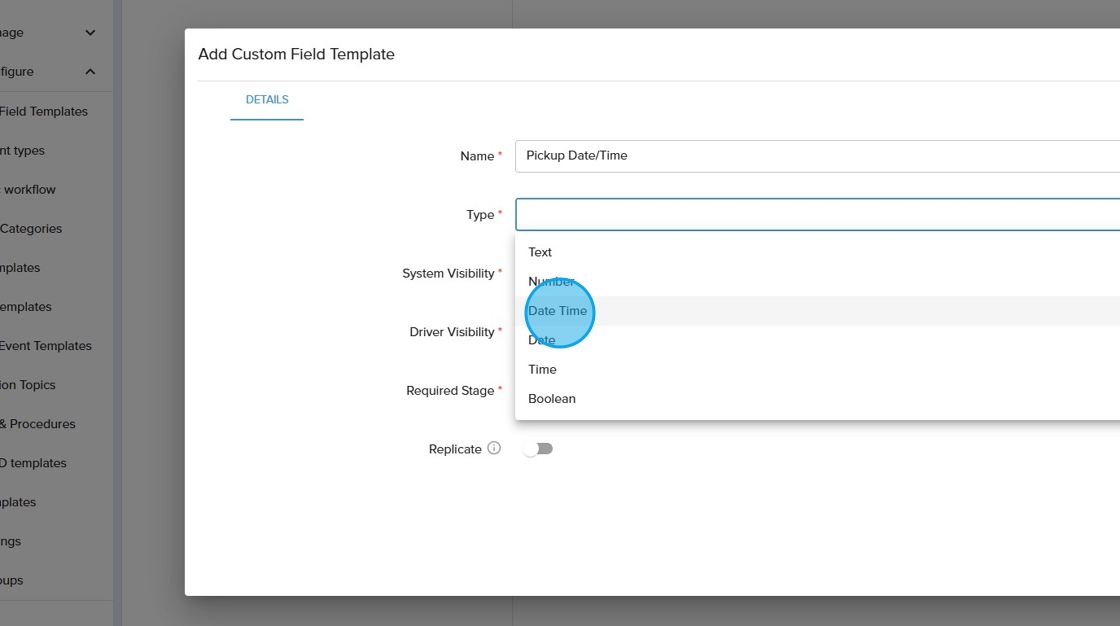Viewport: 1120px width, 626px height.
Task: Click the Name input field
Action: (x=816, y=156)
